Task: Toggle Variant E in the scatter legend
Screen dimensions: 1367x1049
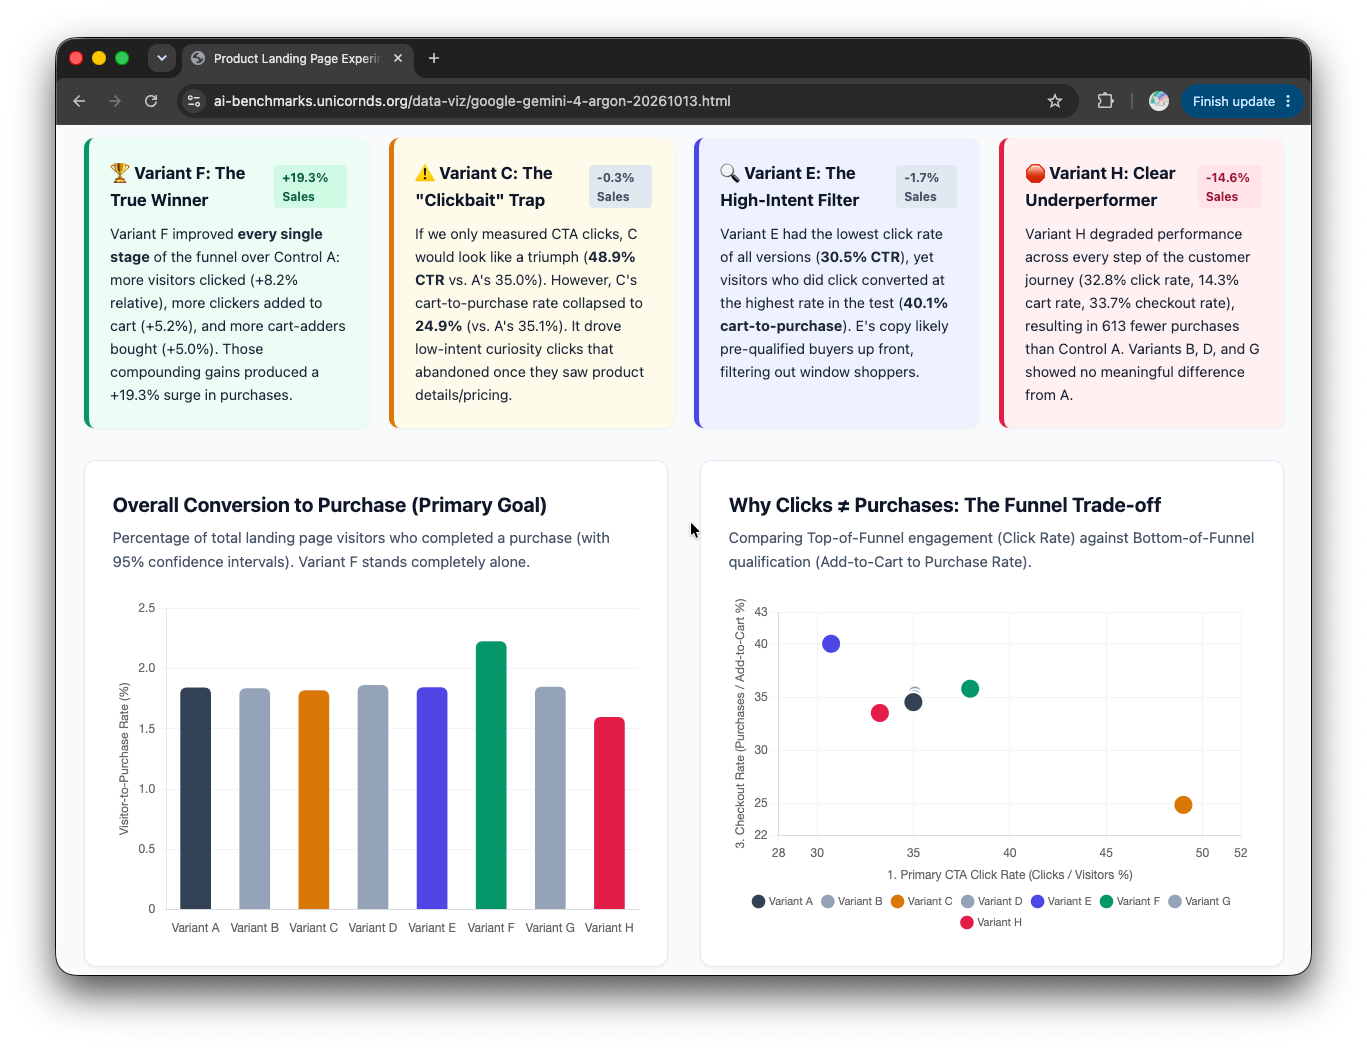Action: click(1061, 901)
